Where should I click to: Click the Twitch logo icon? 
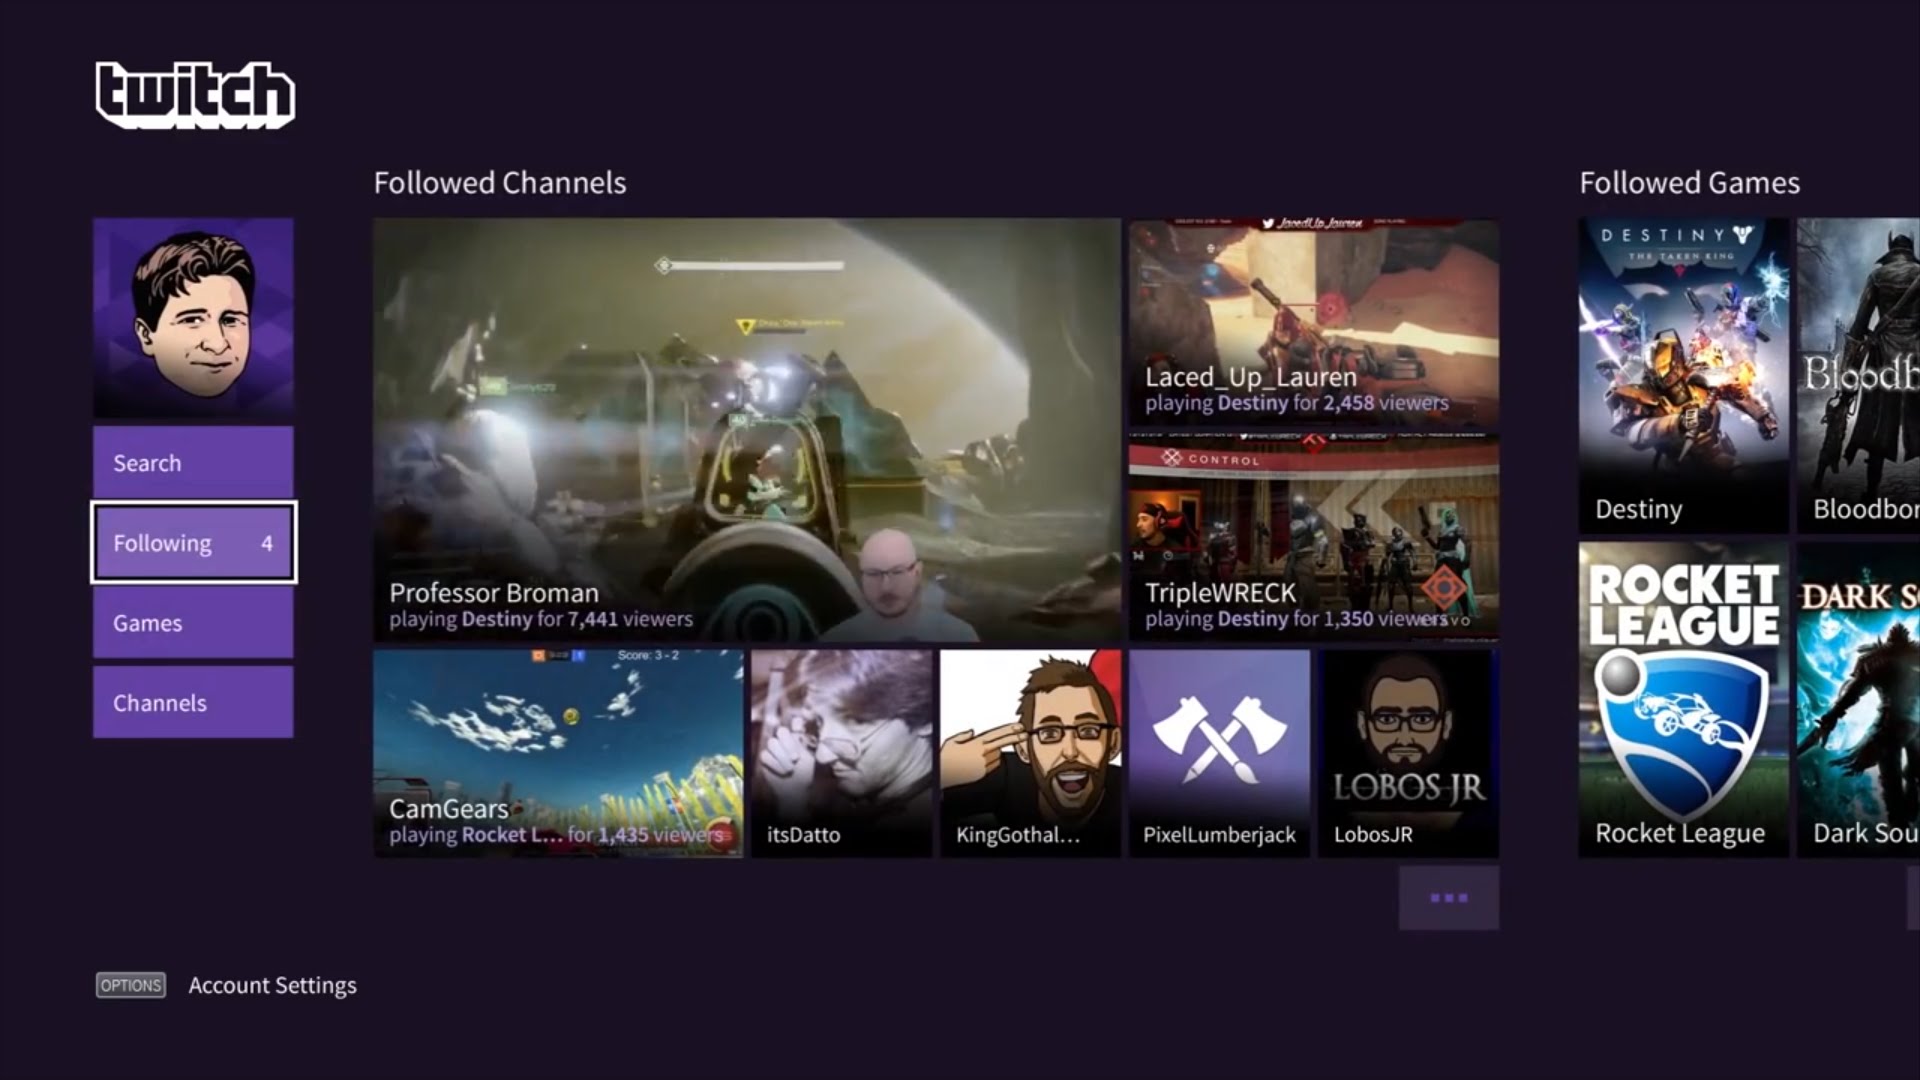[x=195, y=92]
